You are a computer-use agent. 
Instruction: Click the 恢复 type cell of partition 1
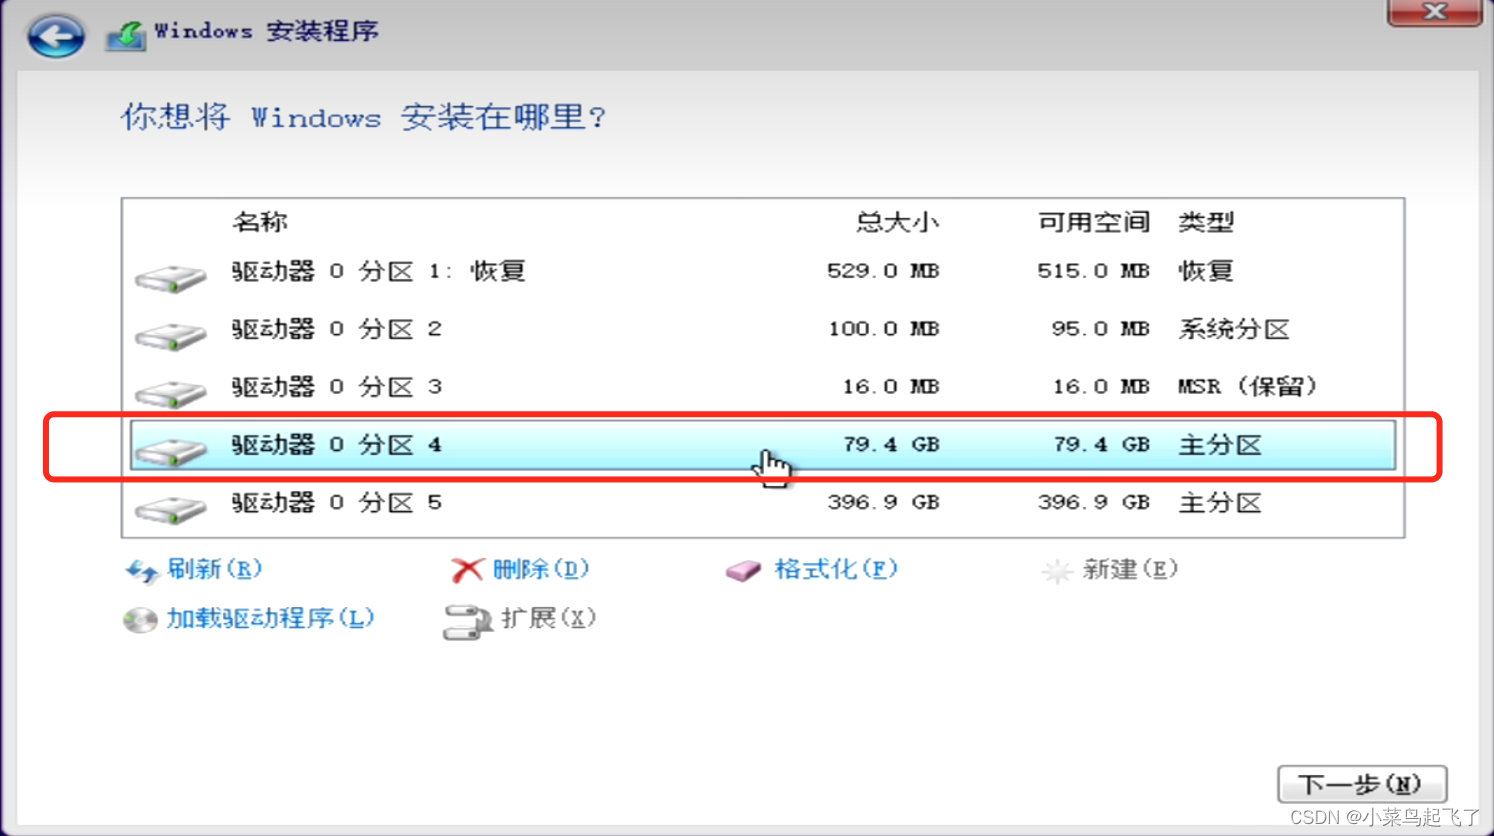[x=1206, y=271]
